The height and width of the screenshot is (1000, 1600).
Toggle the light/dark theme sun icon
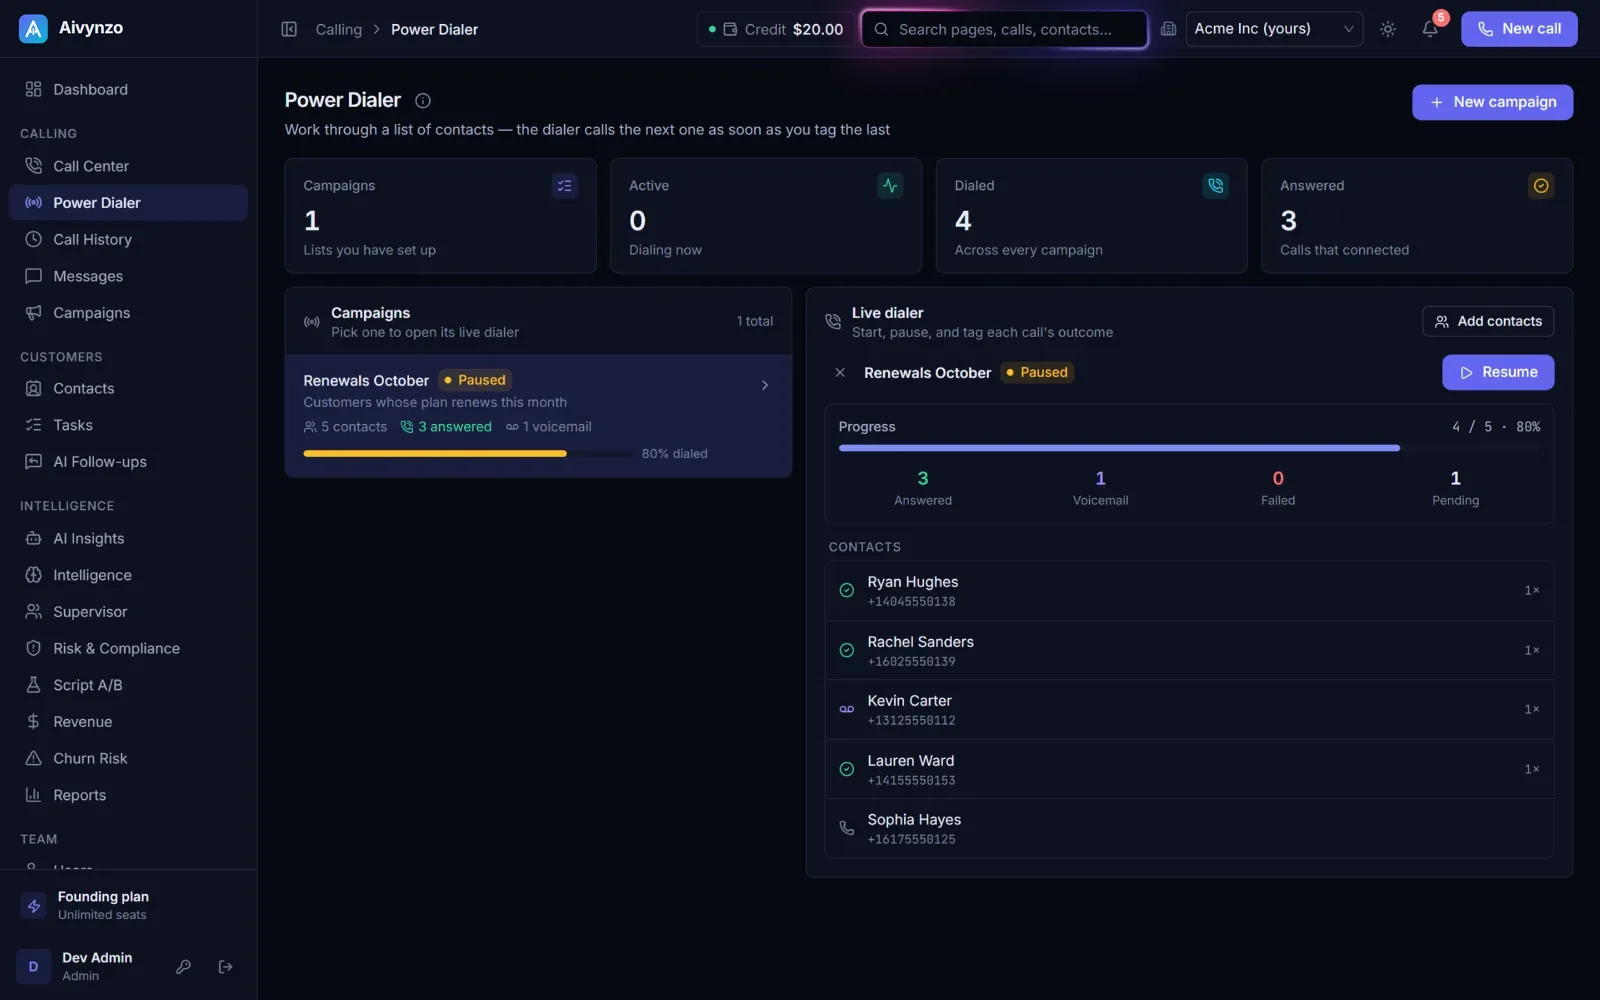1388,29
